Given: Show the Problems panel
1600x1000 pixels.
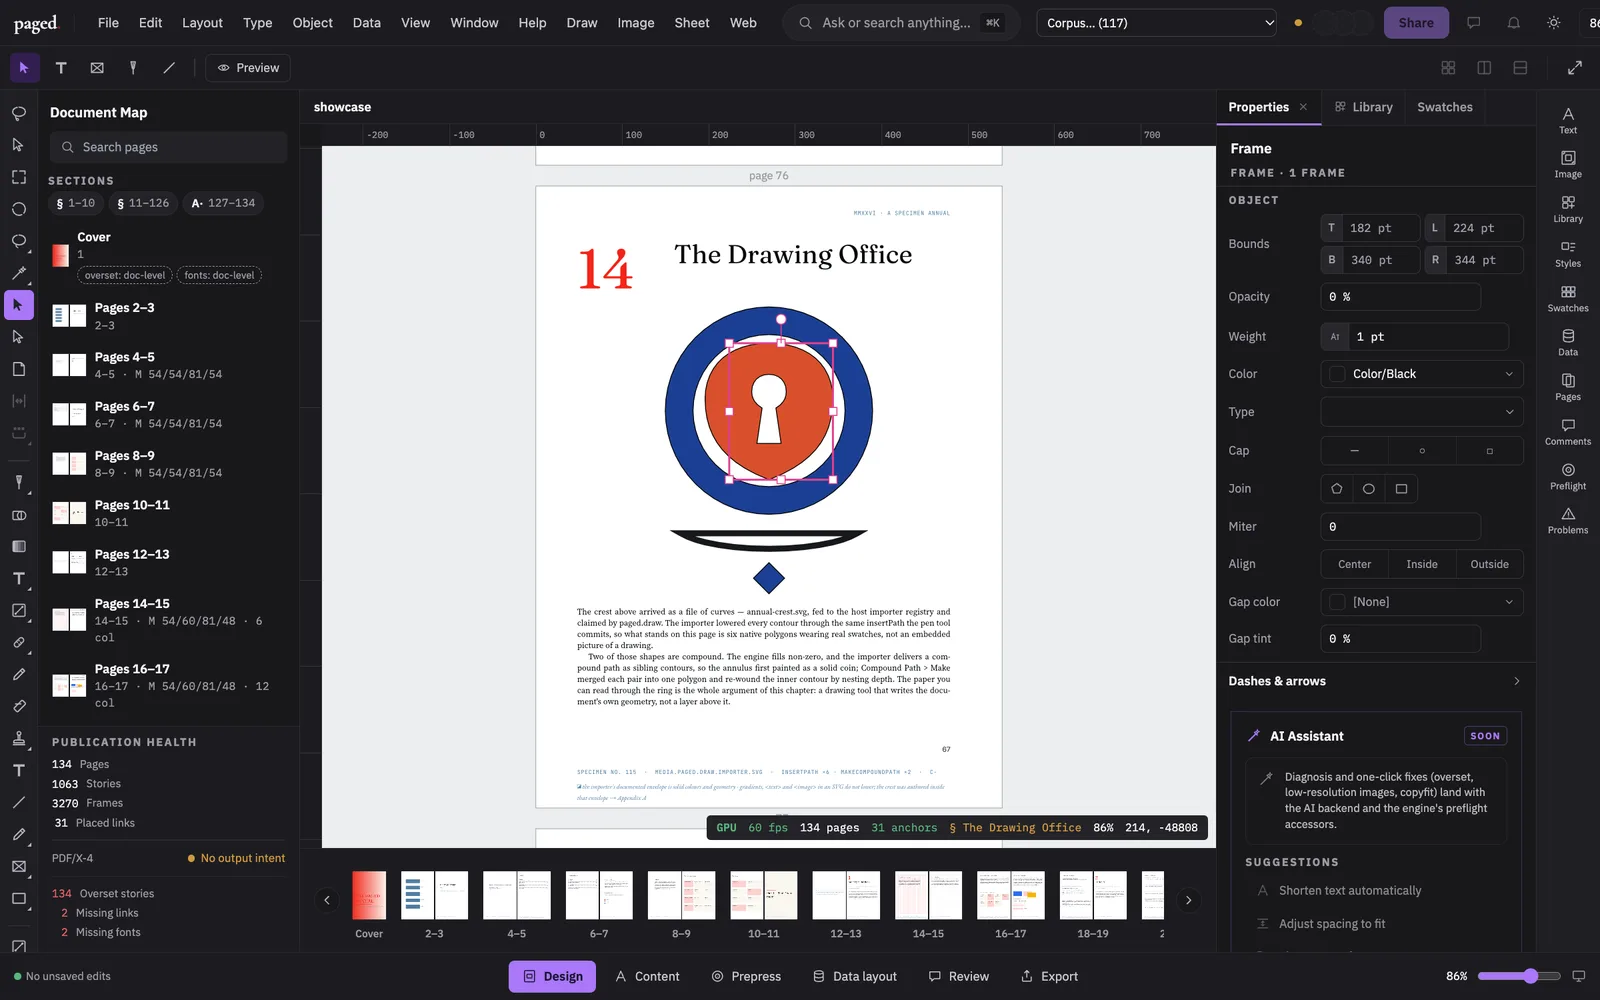Looking at the screenshot, I should 1568,520.
